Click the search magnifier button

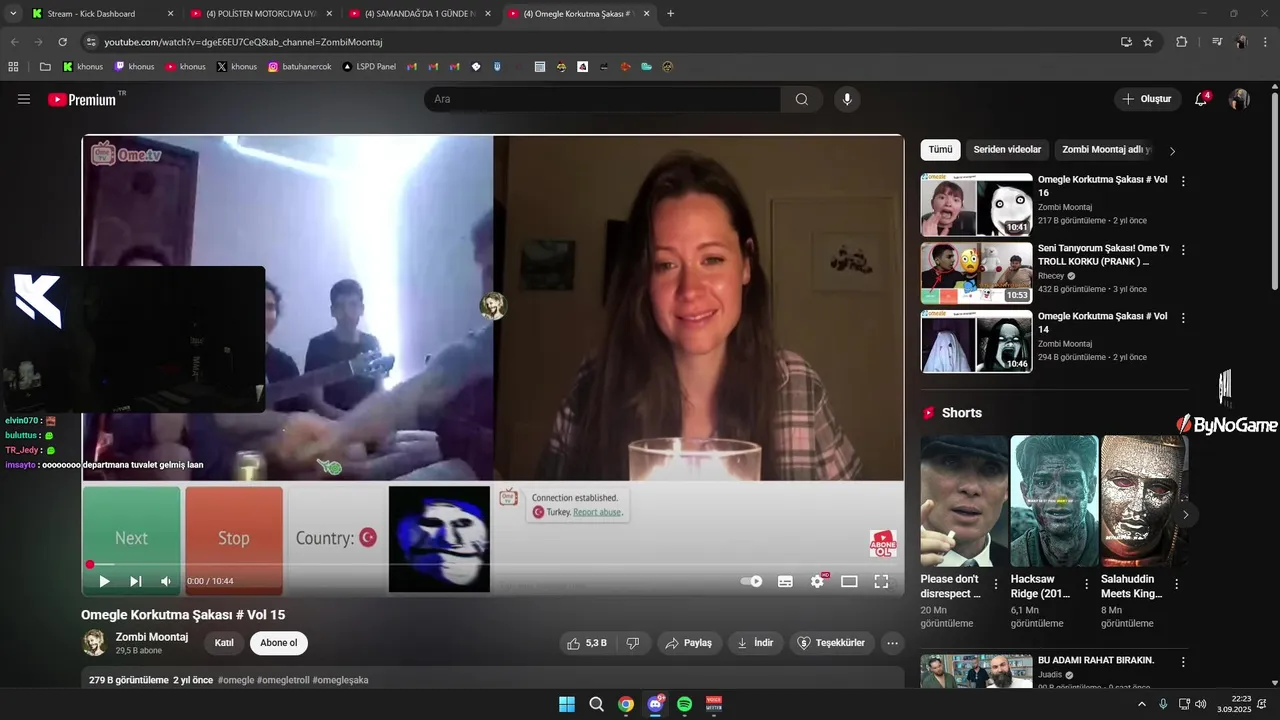click(x=802, y=99)
